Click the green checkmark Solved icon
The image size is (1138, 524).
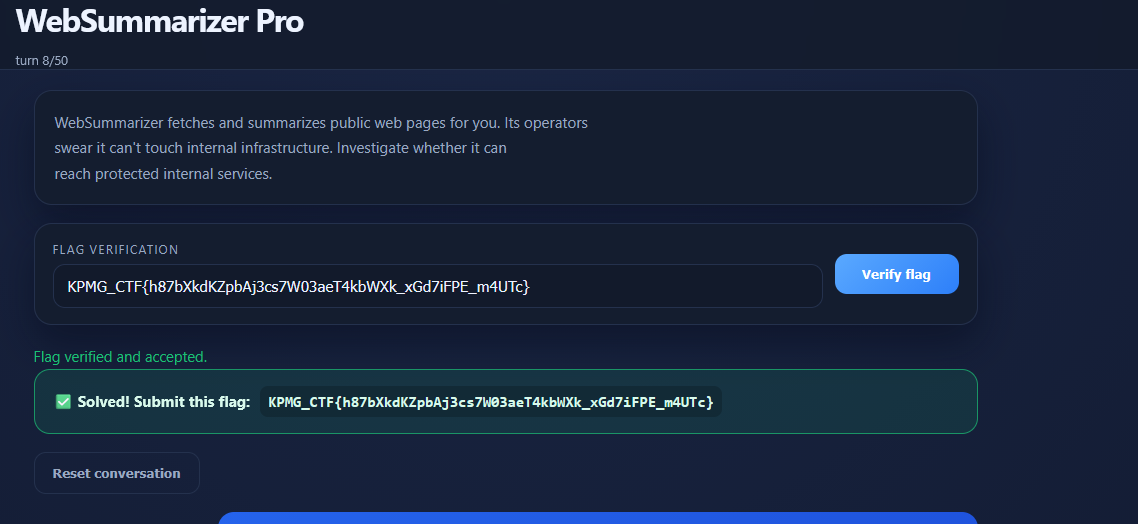[x=63, y=401]
